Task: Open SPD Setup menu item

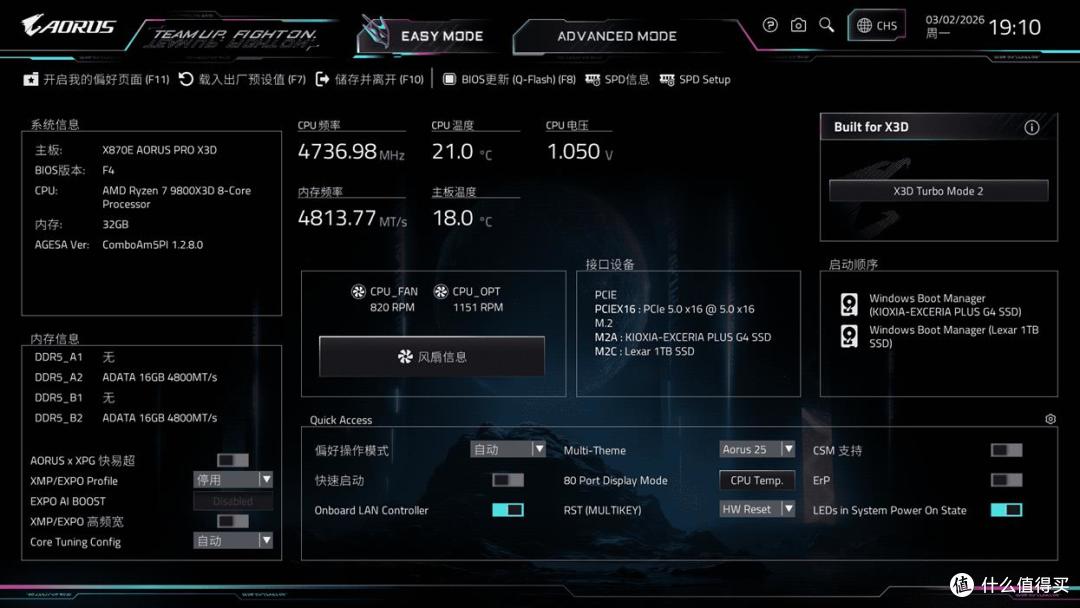Action: tap(695, 80)
